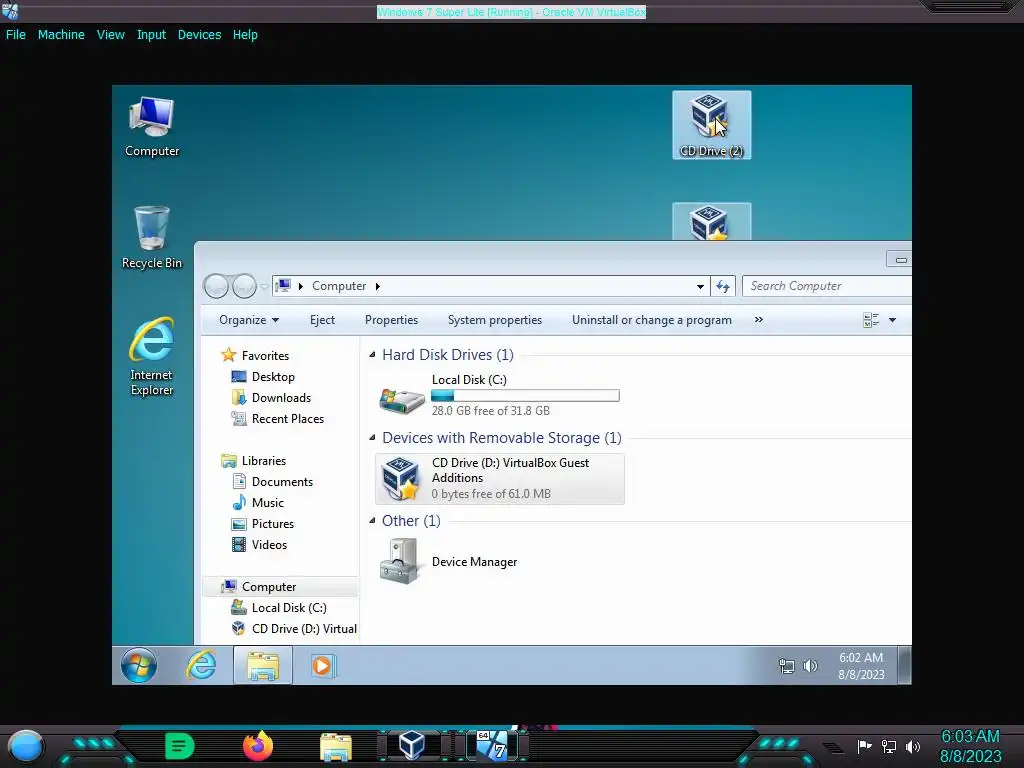Select the CD Drive (2) desktop icon
The height and width of the screenshot is (768, 1024).
click(711, 125)
